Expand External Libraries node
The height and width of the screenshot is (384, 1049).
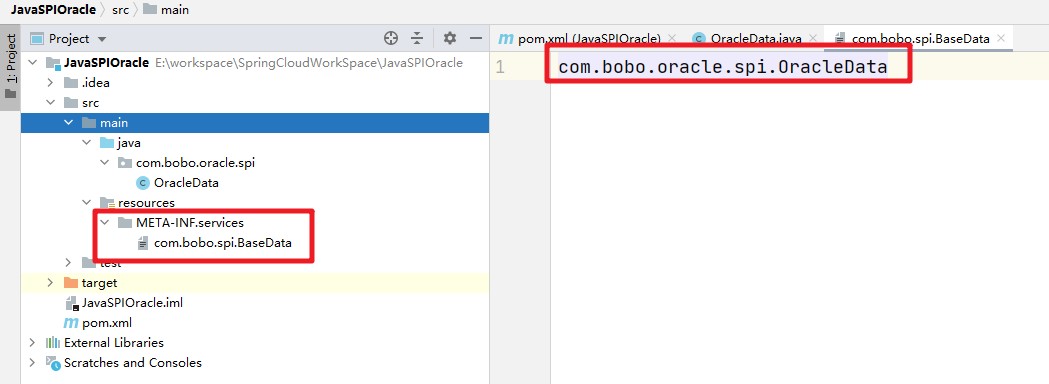point(32,343)
